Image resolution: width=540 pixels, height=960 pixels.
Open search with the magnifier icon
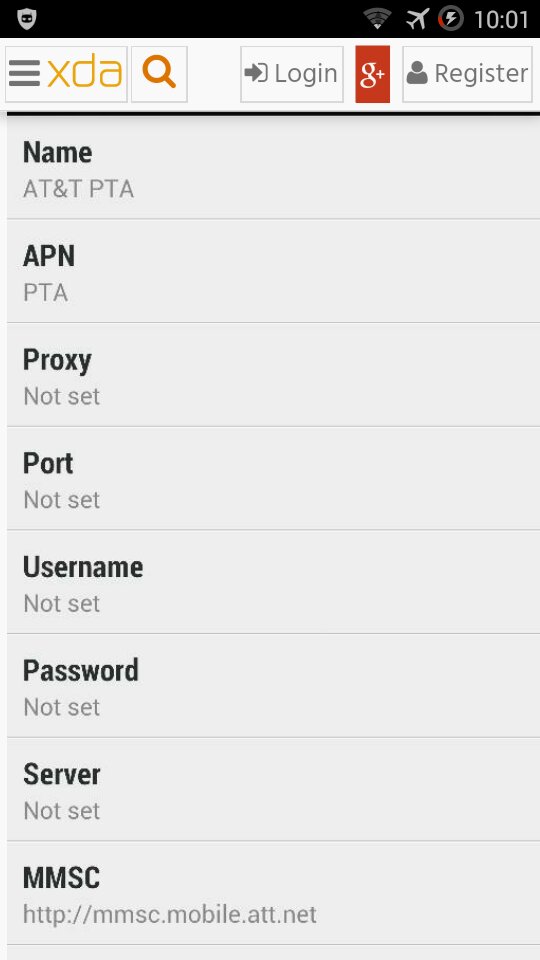pos(159,73)
